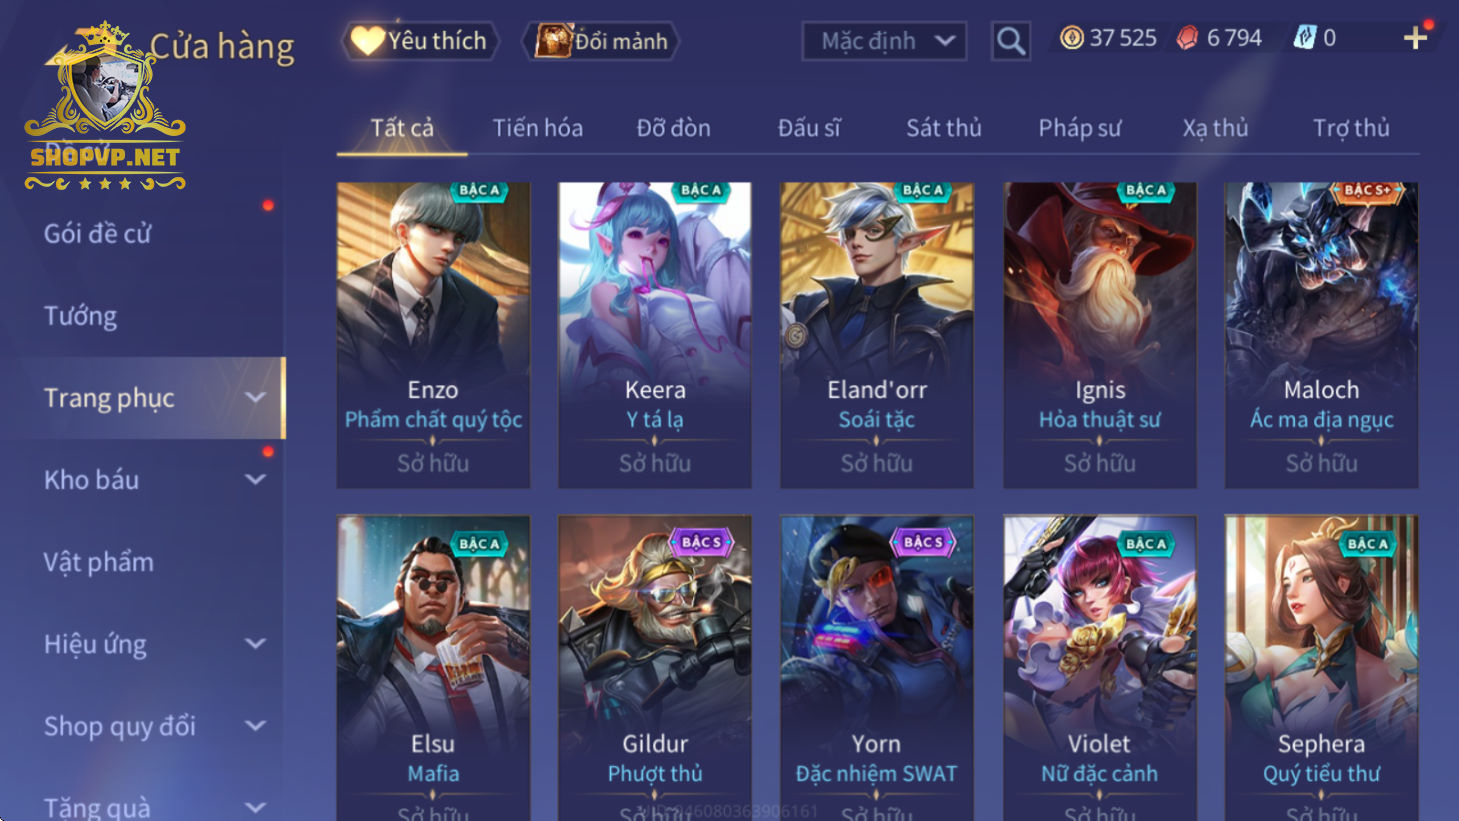Viewport: 1459px width, 821px height.
Task: Open Gói đề cử in the sidebar
Action: pos(97,234)
